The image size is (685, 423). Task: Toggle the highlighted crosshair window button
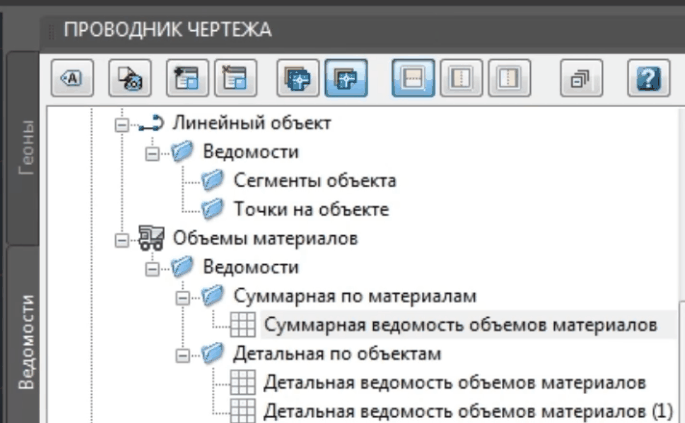(346, 78)
